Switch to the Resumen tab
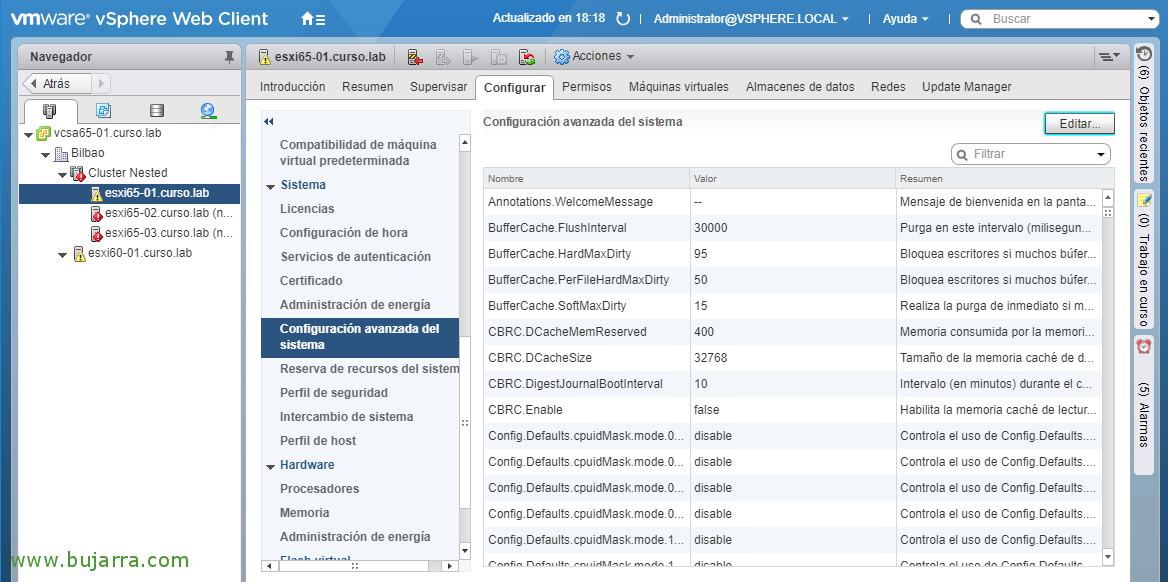This screenshot has height=582, width=1168. (x=367, y=87)
